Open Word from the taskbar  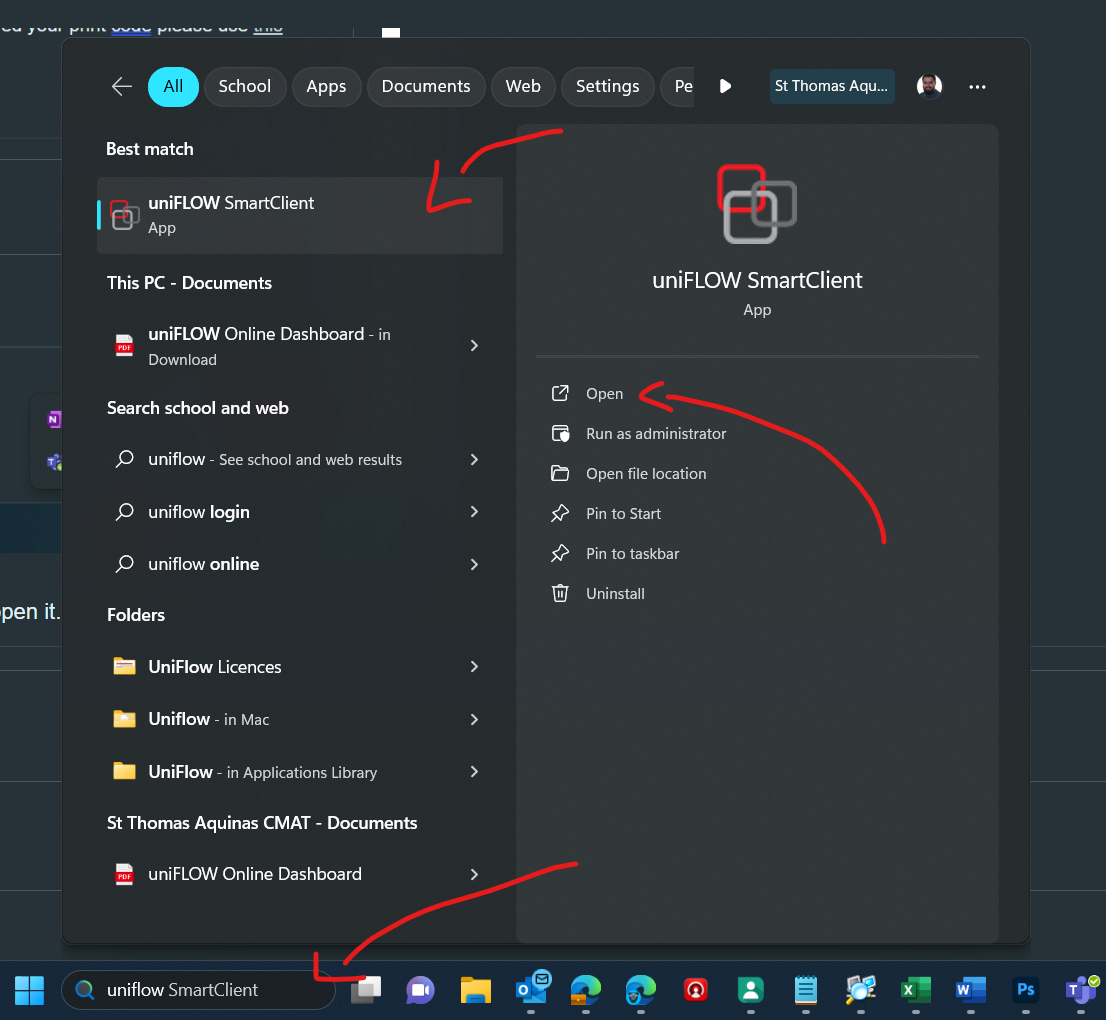click(x=971, y=990)
